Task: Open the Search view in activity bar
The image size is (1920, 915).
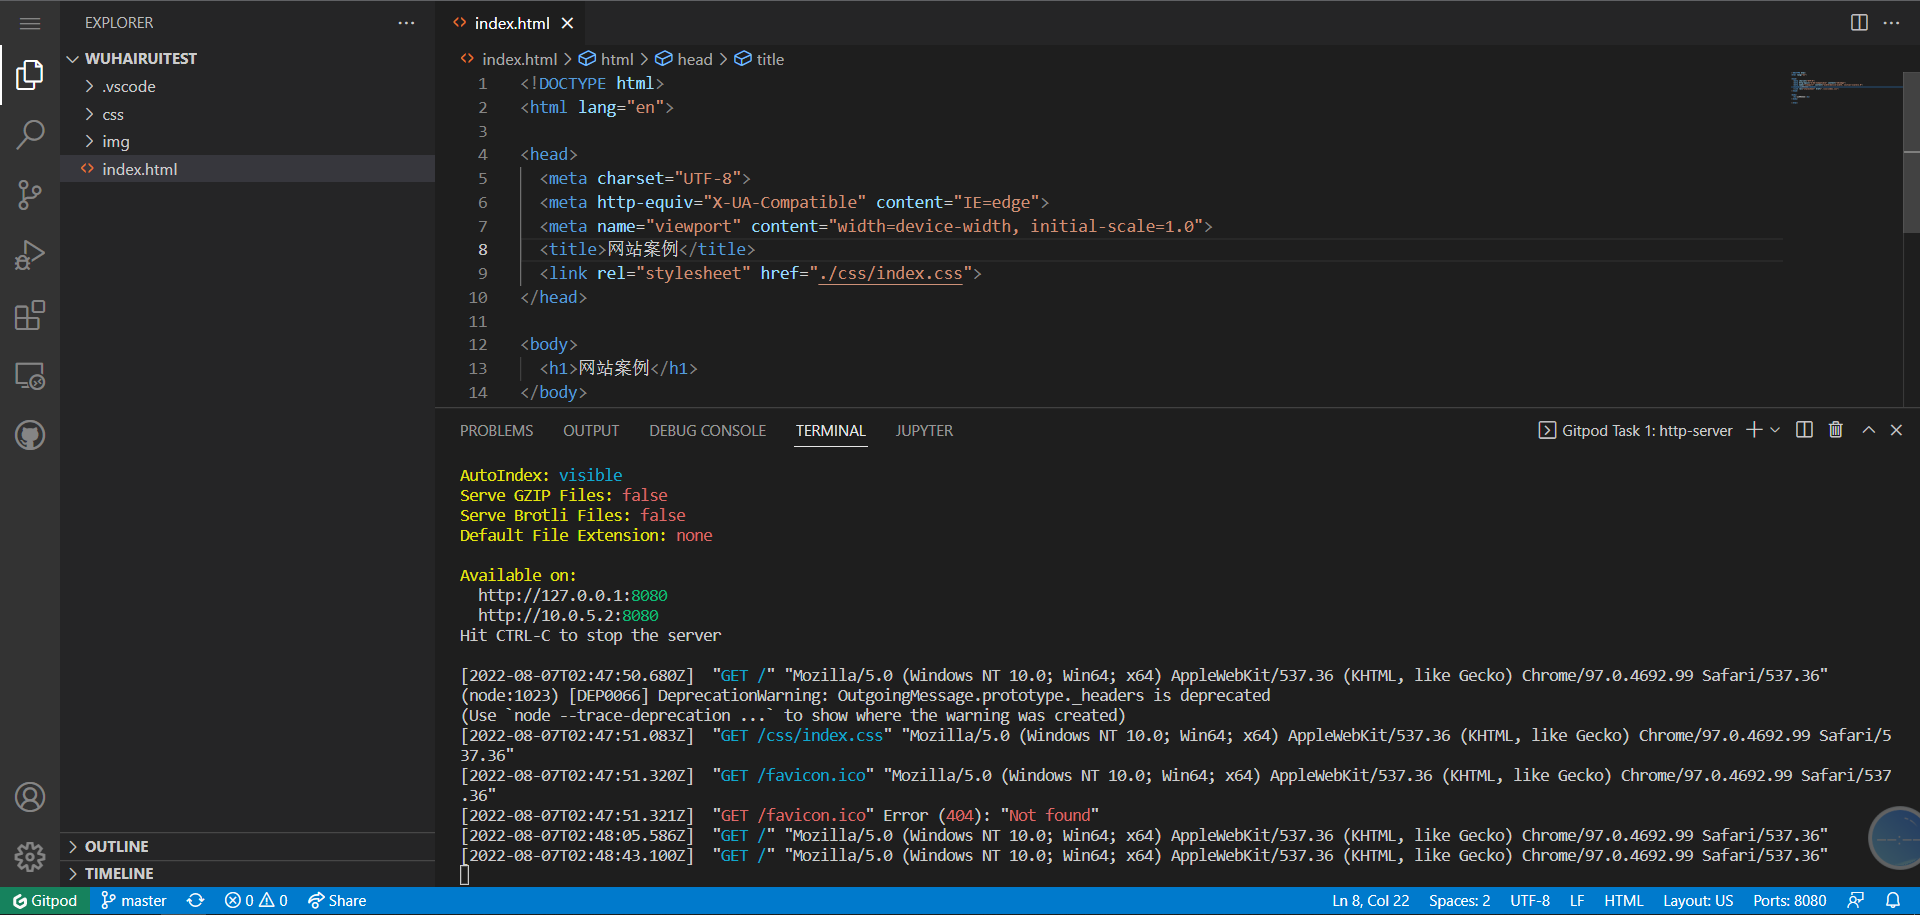Action: 30,134
